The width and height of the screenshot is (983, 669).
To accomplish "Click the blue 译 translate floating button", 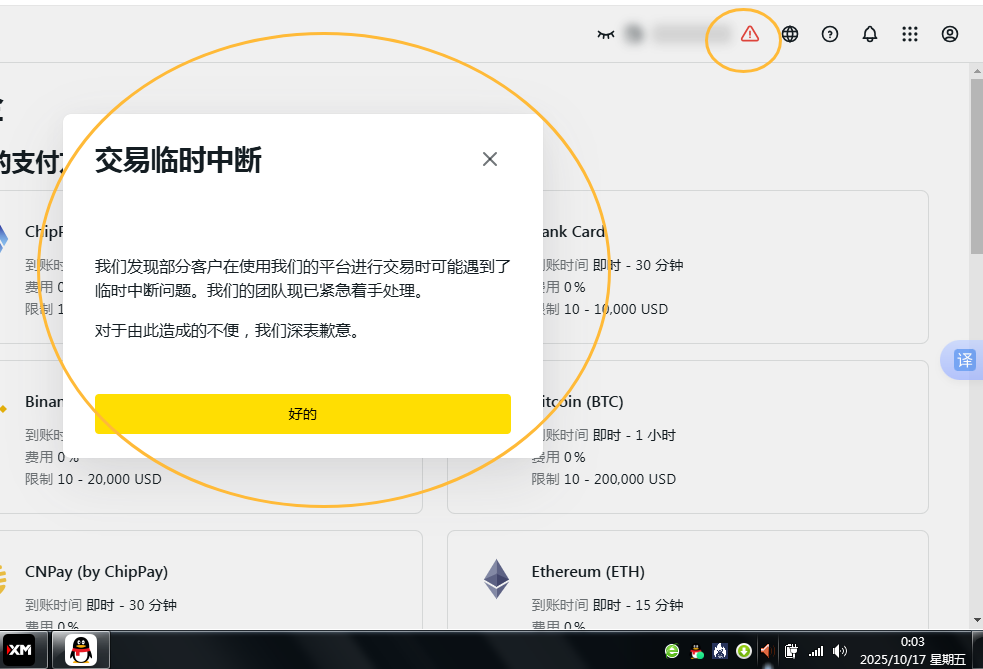I will tap(964, 360).
